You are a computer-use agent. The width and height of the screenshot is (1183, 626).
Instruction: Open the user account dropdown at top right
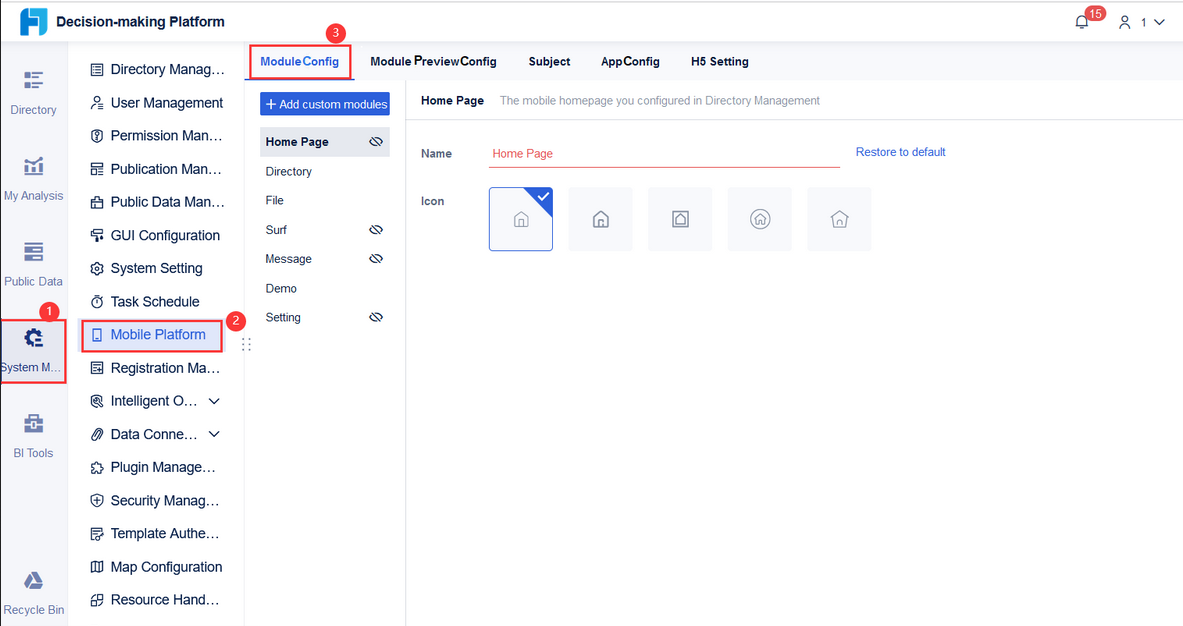click(1140, 21)
